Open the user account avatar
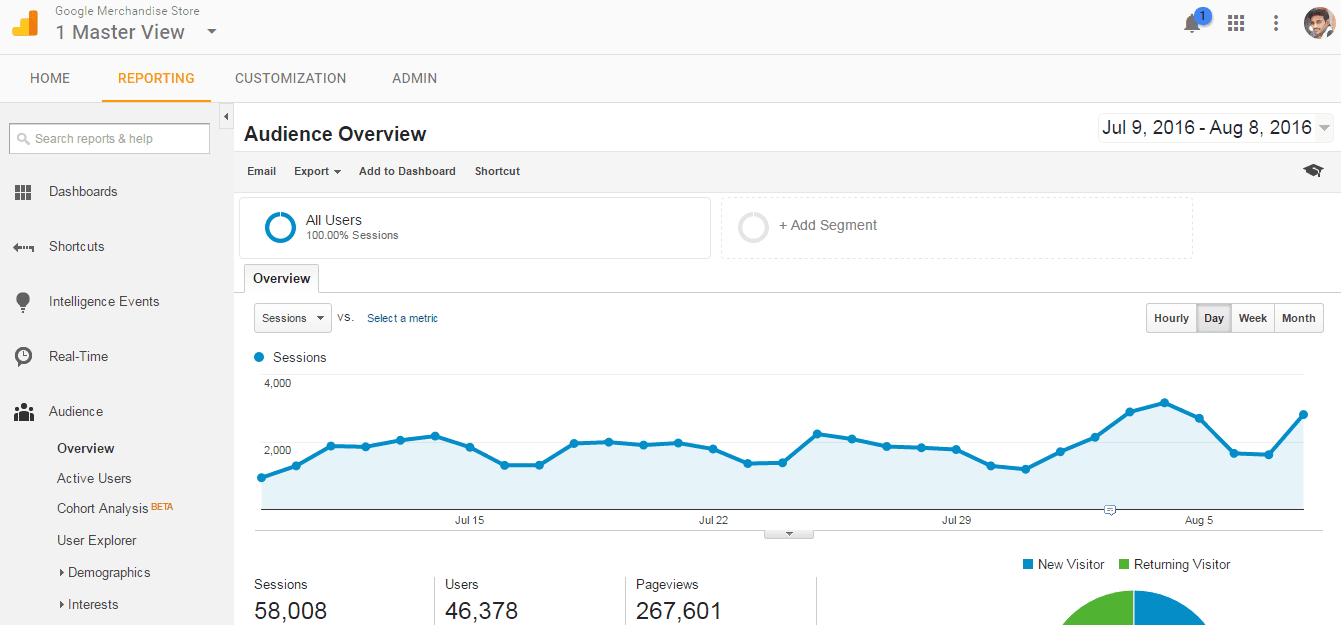1341x625 pixels. (1319, 23)
